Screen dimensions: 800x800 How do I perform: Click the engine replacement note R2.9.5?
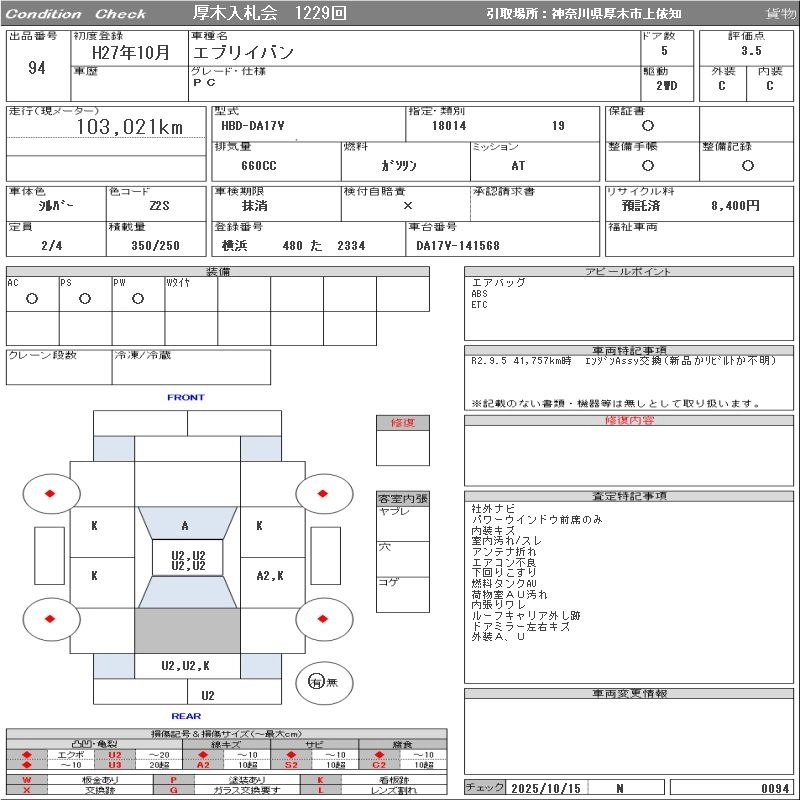click(x=623, y=361)
